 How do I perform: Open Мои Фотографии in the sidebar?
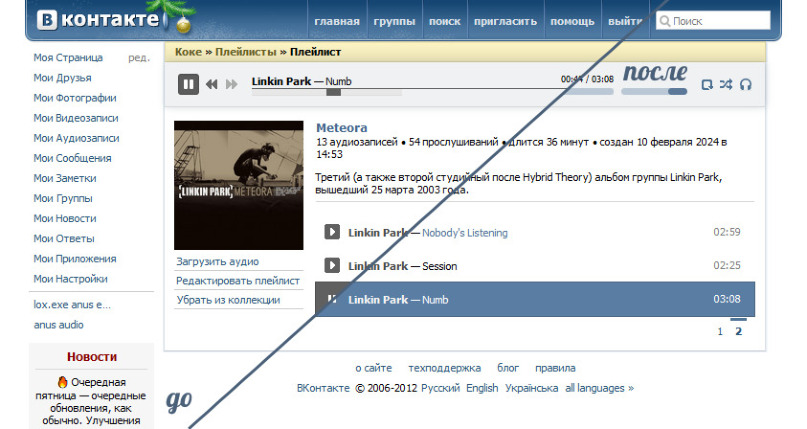[75, 98]
